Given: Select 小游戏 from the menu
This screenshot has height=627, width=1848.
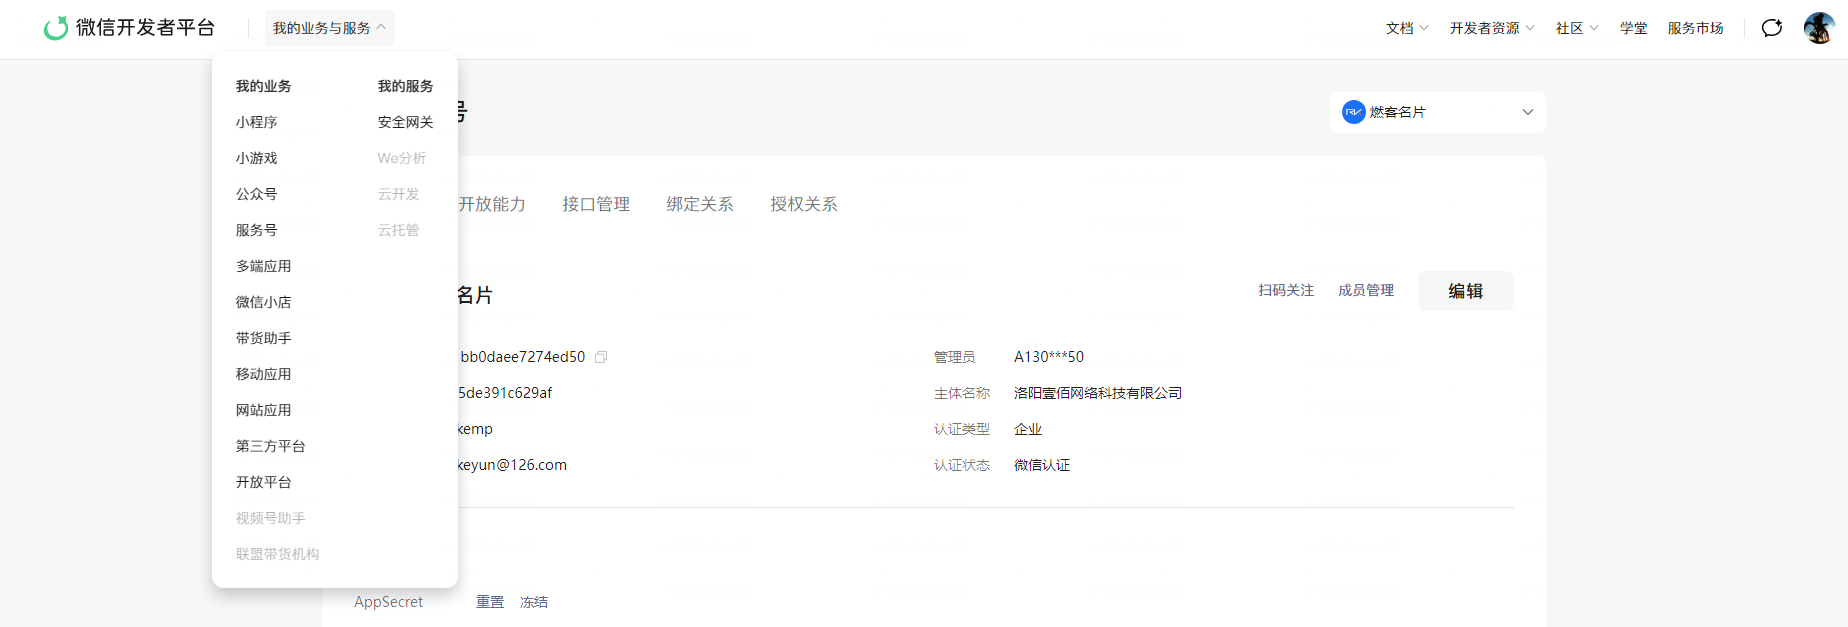Looking at the screenshot, I should [257, 158].
